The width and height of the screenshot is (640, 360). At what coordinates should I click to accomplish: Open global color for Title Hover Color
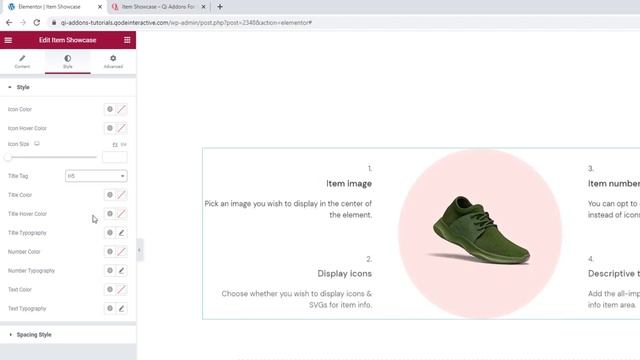coord(110,214)
